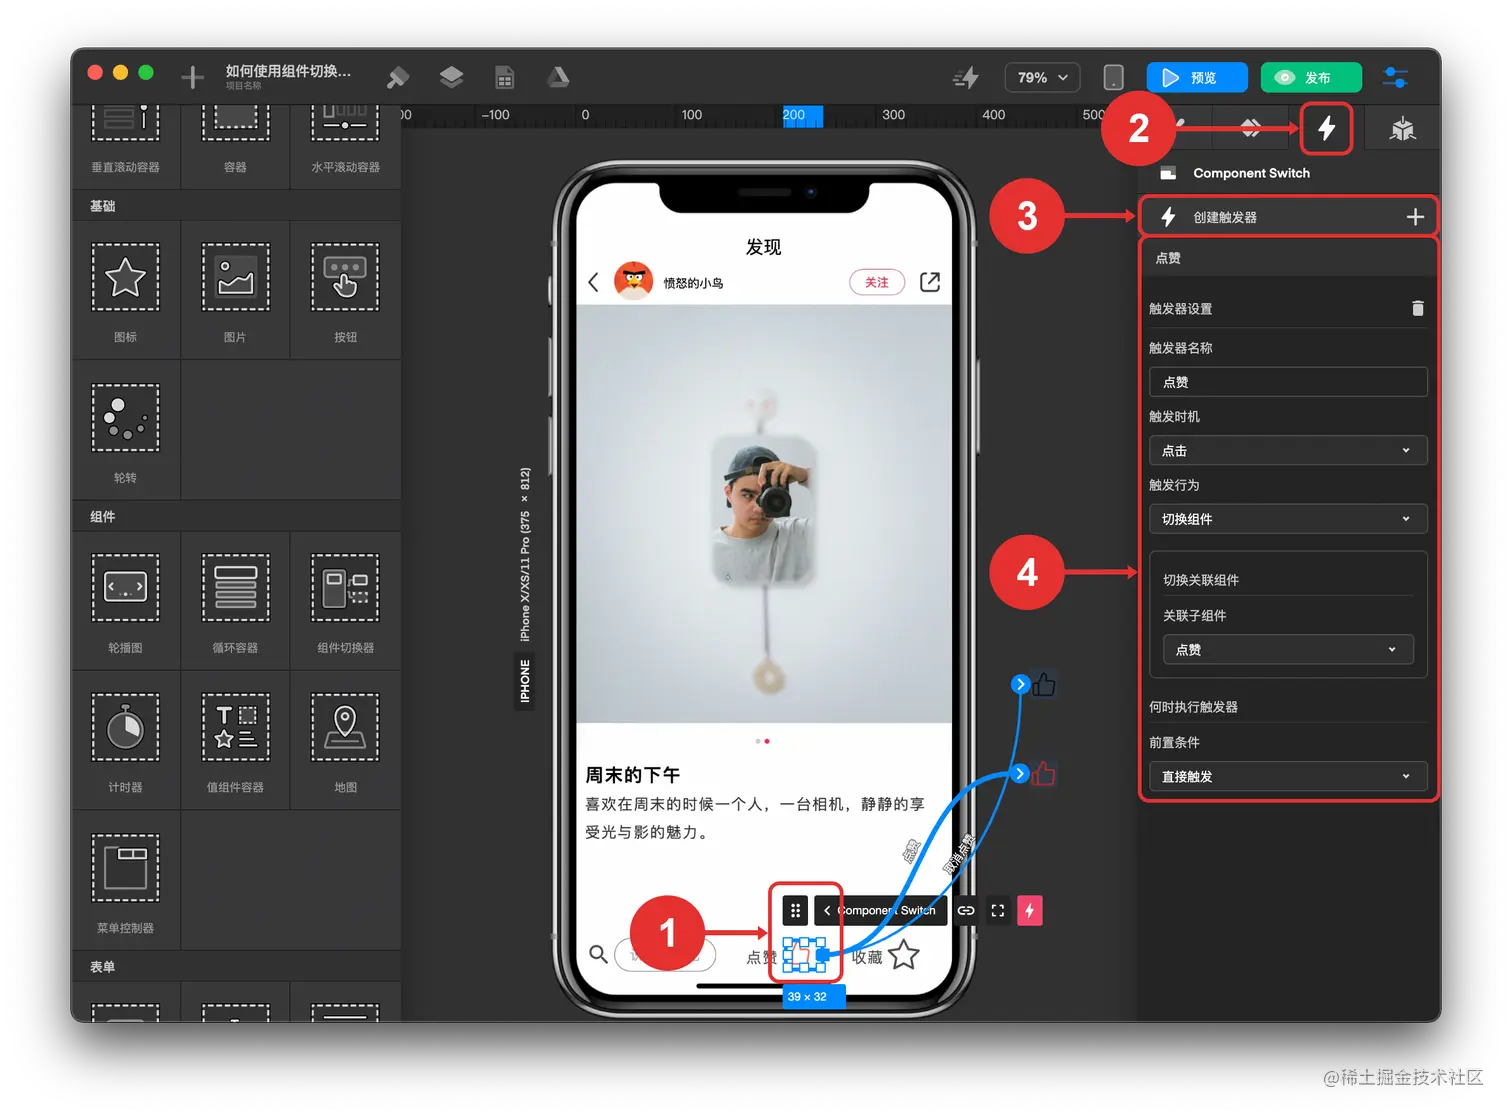Click the device phone icon in toolbar
This screenshot has width=1512, height=1116.
[x=1113, y=77]
